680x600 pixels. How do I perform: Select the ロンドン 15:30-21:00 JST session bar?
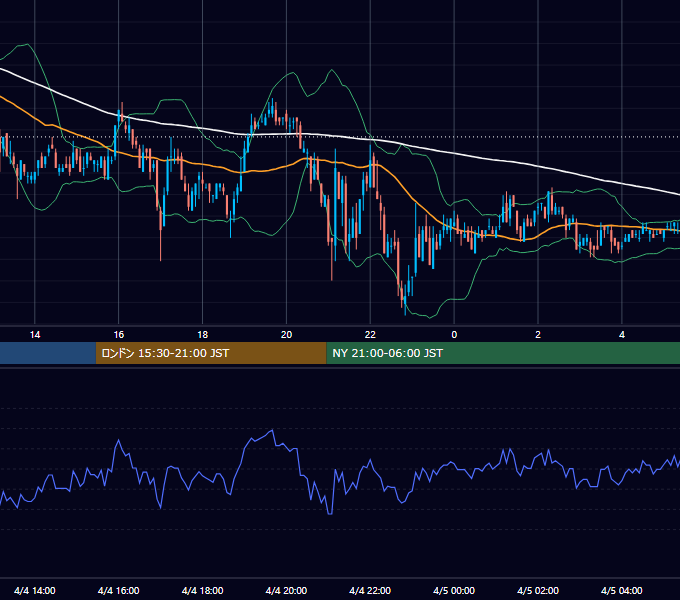211,353
